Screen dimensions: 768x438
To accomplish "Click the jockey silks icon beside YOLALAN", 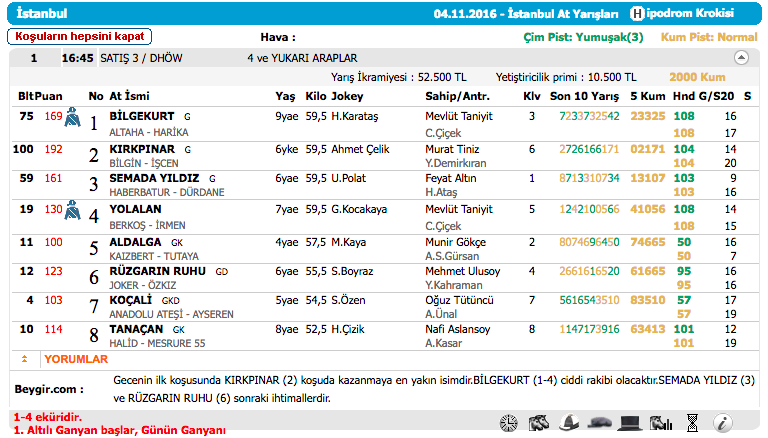I will click(72, 210).
